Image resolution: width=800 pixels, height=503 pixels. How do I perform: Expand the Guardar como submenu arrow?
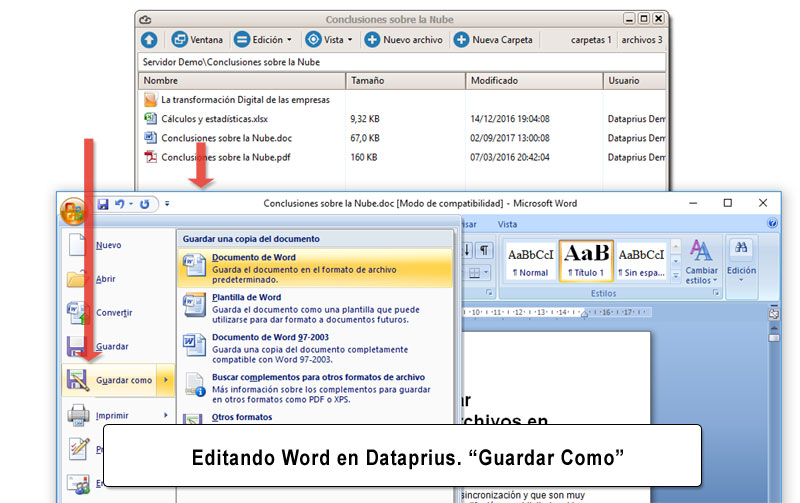[x=166, y=380]
